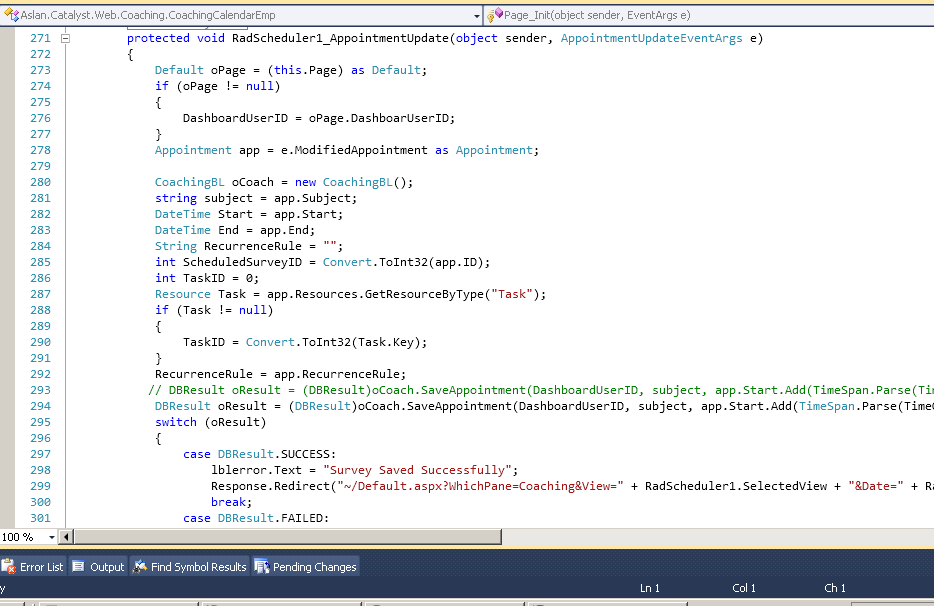Image resolution: width=934 pixels, height=606 pixels.
Task: Click the Find Symbol Results tab icon
Action: [x=139, y=567]
